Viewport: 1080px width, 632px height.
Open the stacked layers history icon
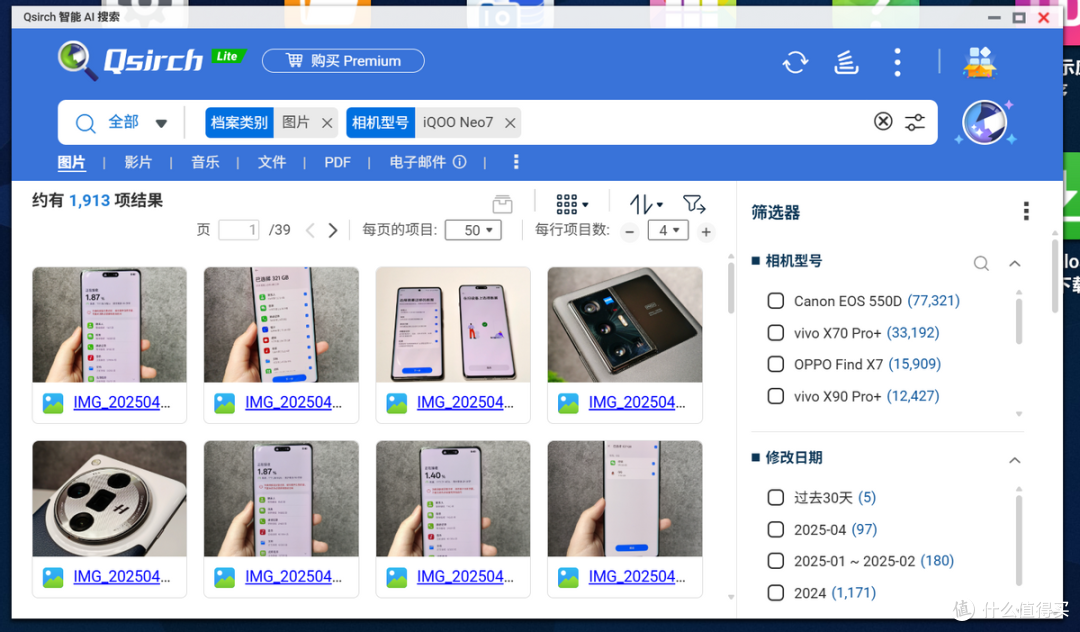click(846, 62)
